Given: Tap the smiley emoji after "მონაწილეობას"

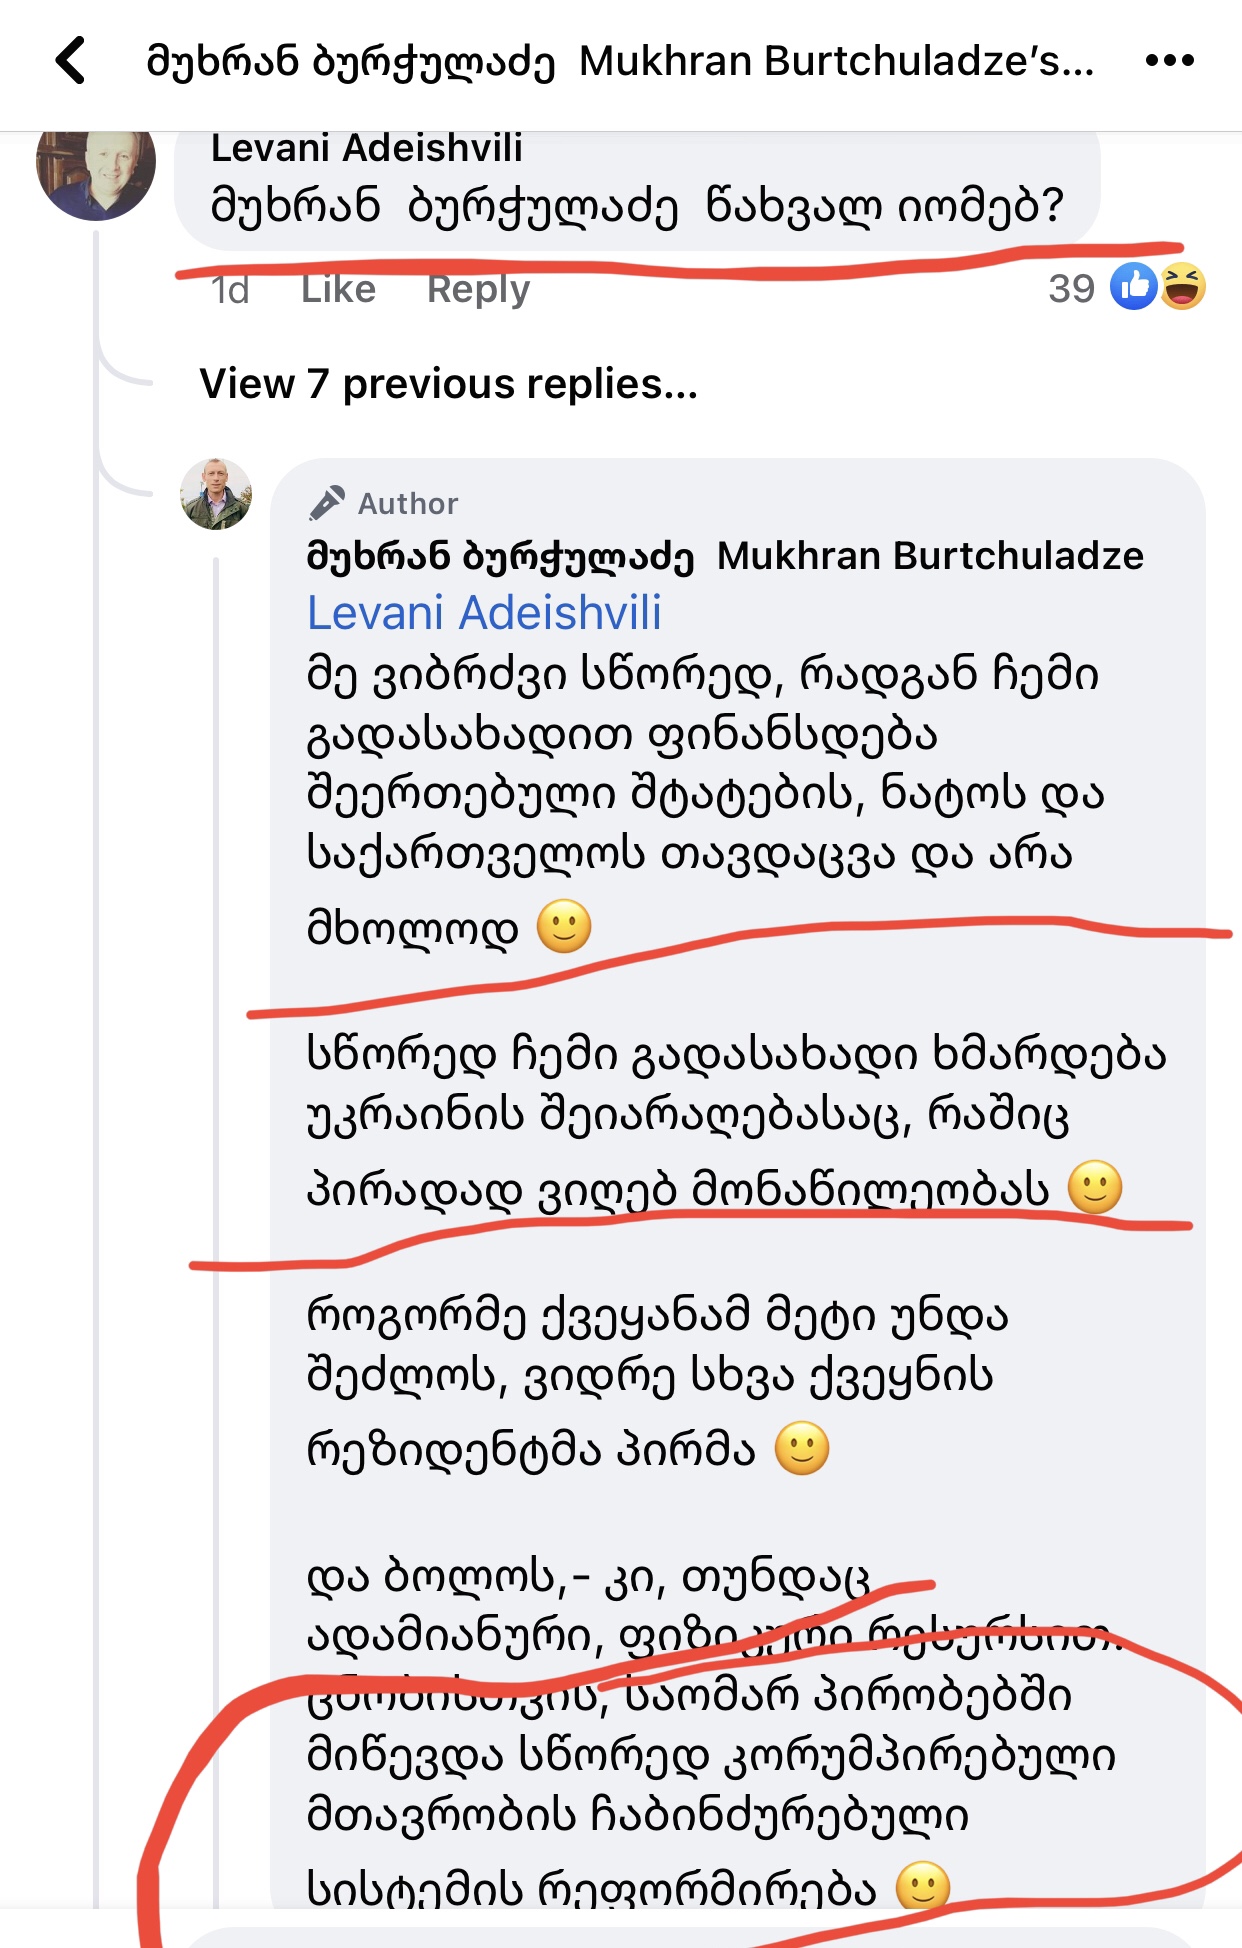Looking at the screenshot, I should click(x=1095, y=1187).
